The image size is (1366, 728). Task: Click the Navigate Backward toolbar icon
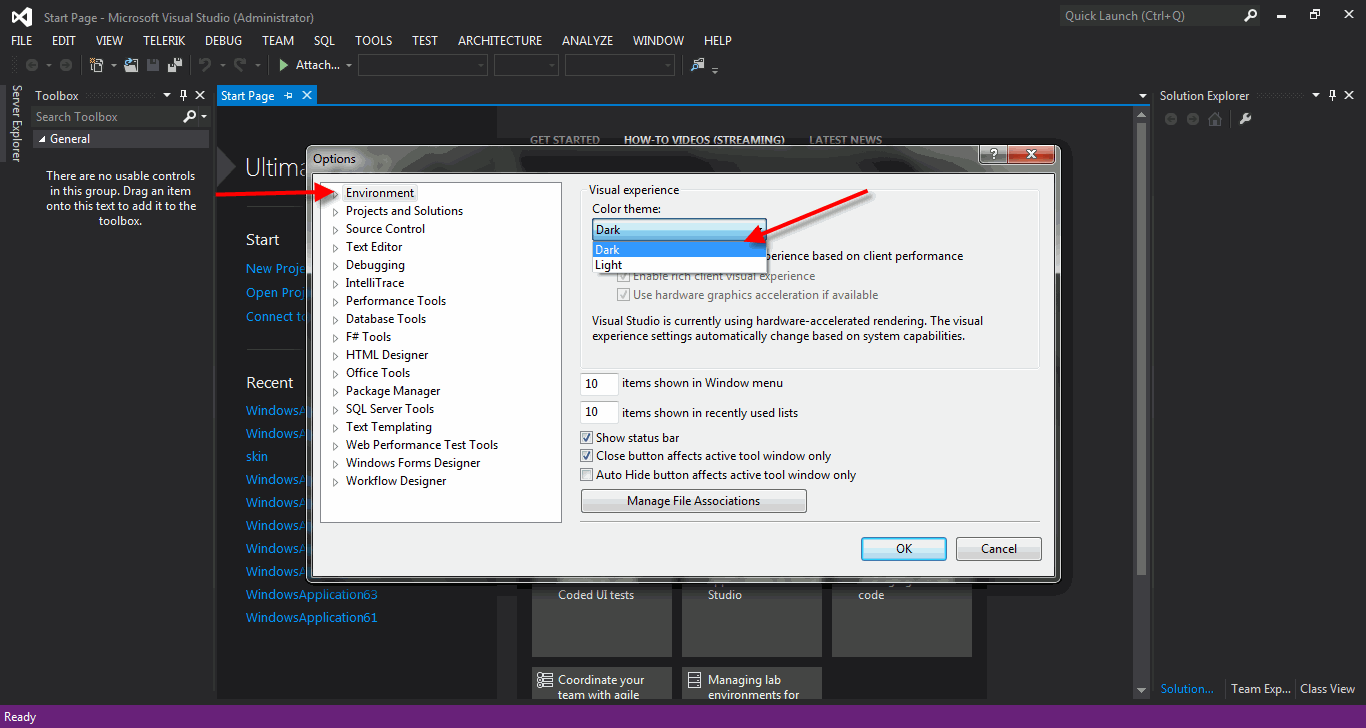tap(32, 65)
